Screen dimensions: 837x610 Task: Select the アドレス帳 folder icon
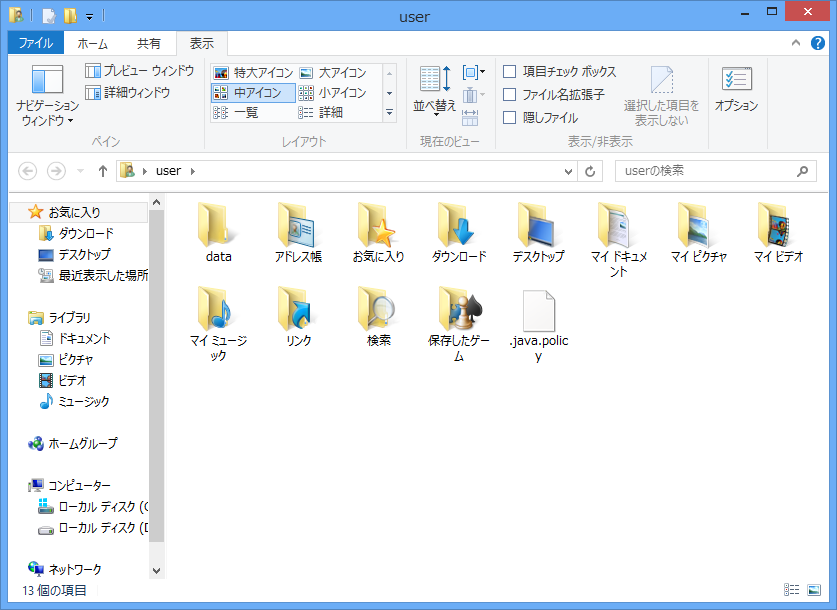point(298,233)
